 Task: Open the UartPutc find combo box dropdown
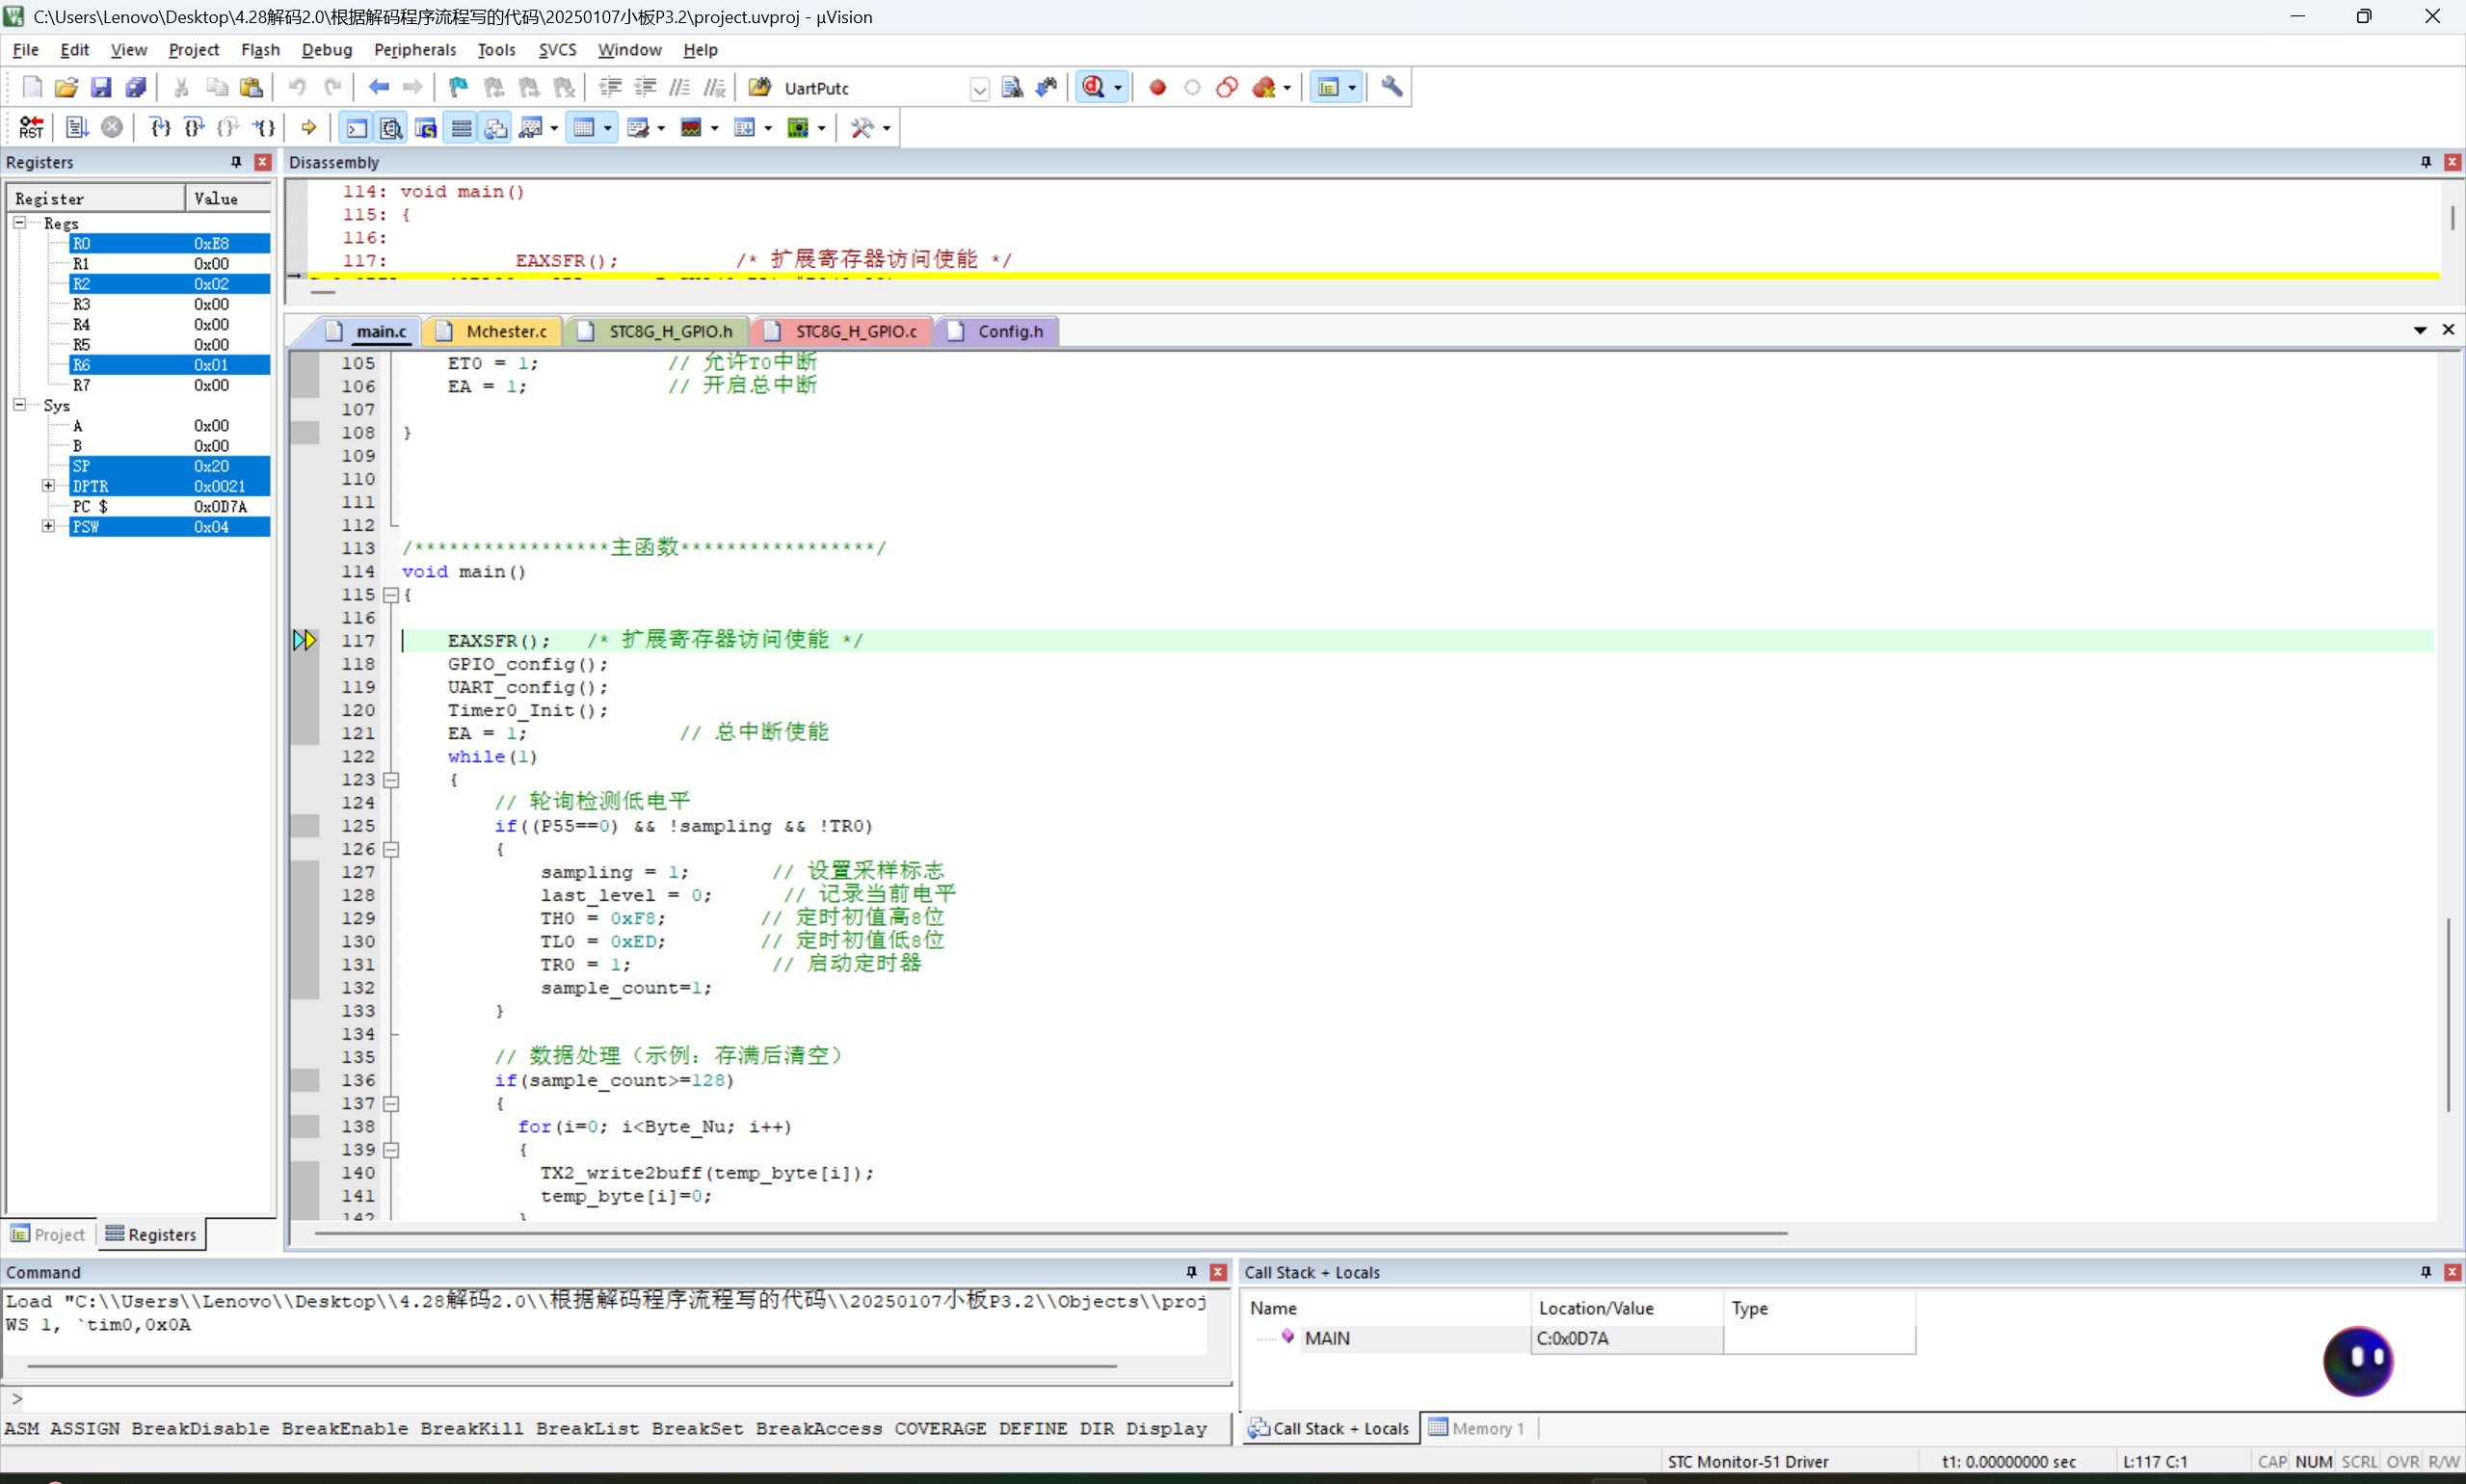979,89
